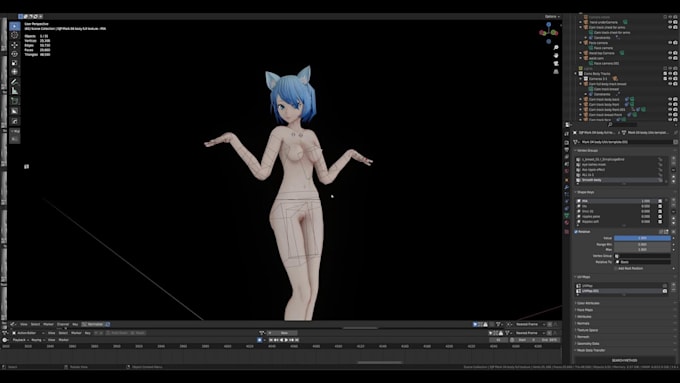Select the Measure ruler tool

coord(14,91)
